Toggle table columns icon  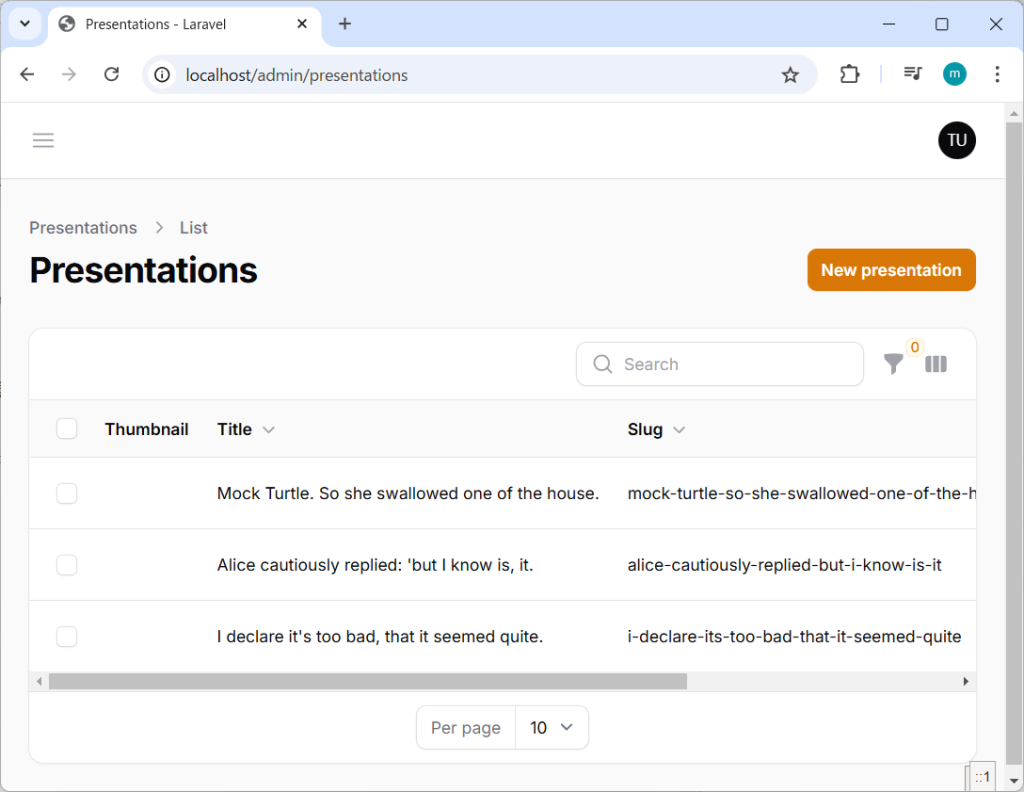(936, 365)
